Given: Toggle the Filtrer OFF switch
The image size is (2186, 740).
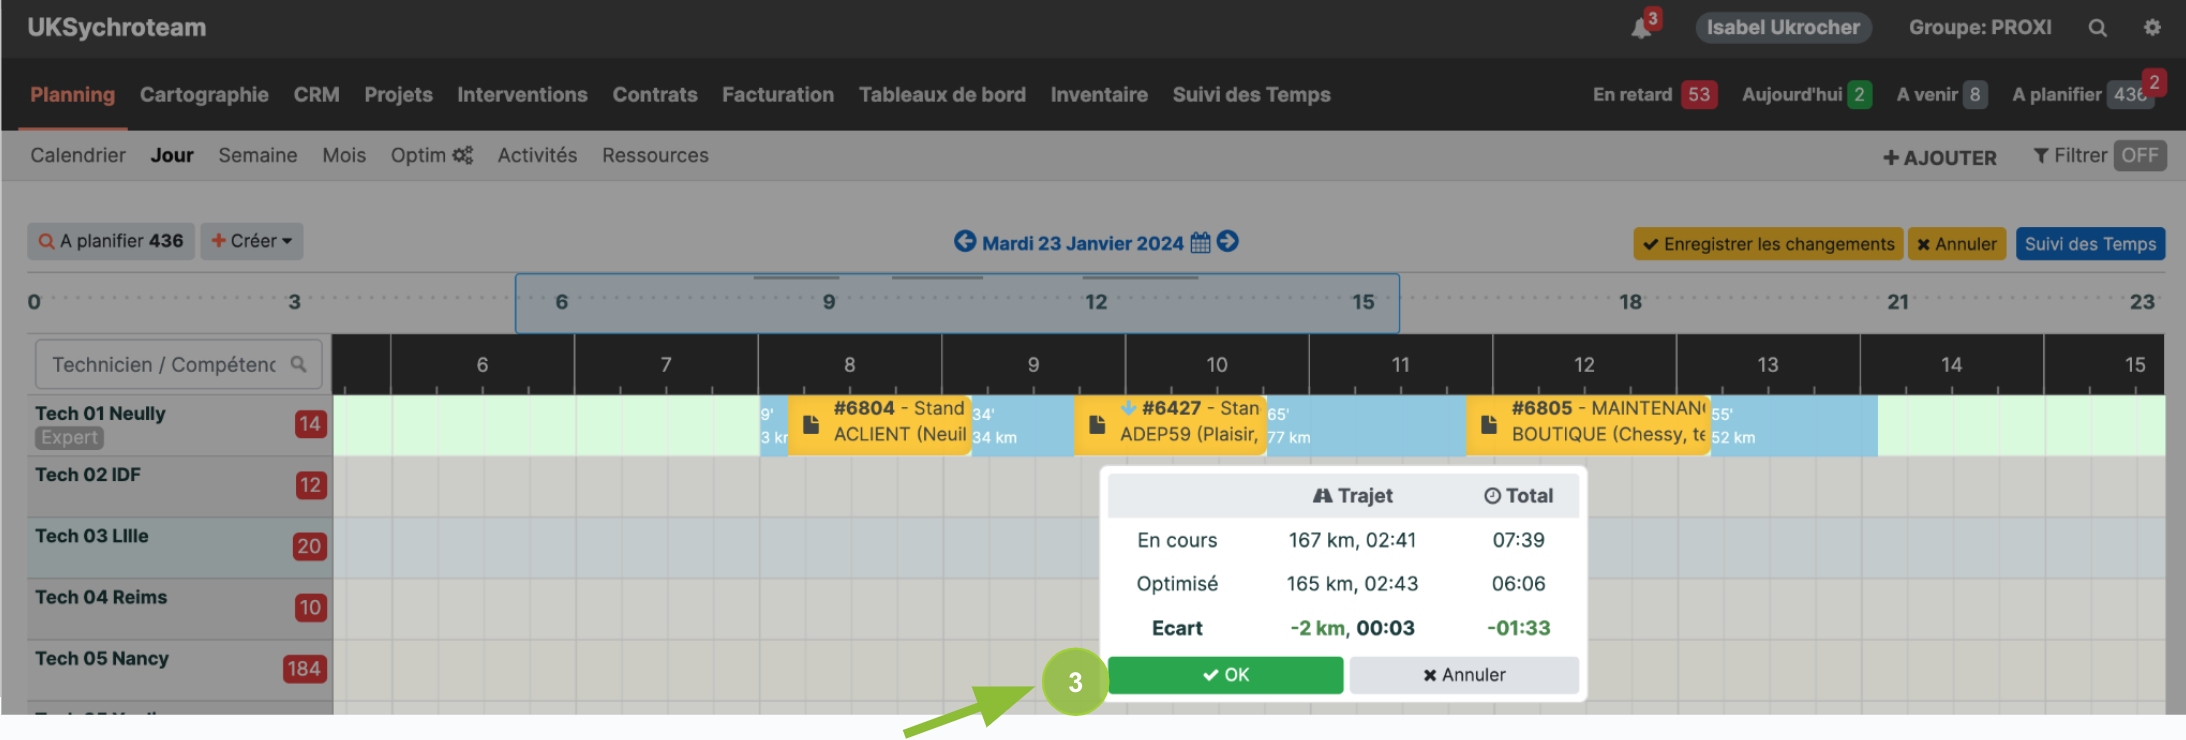Looking at the screenshot, I should [2139, 156].
